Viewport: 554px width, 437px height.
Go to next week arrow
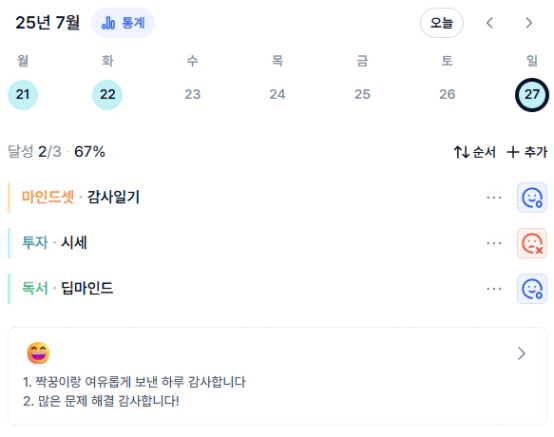[529, 23]
